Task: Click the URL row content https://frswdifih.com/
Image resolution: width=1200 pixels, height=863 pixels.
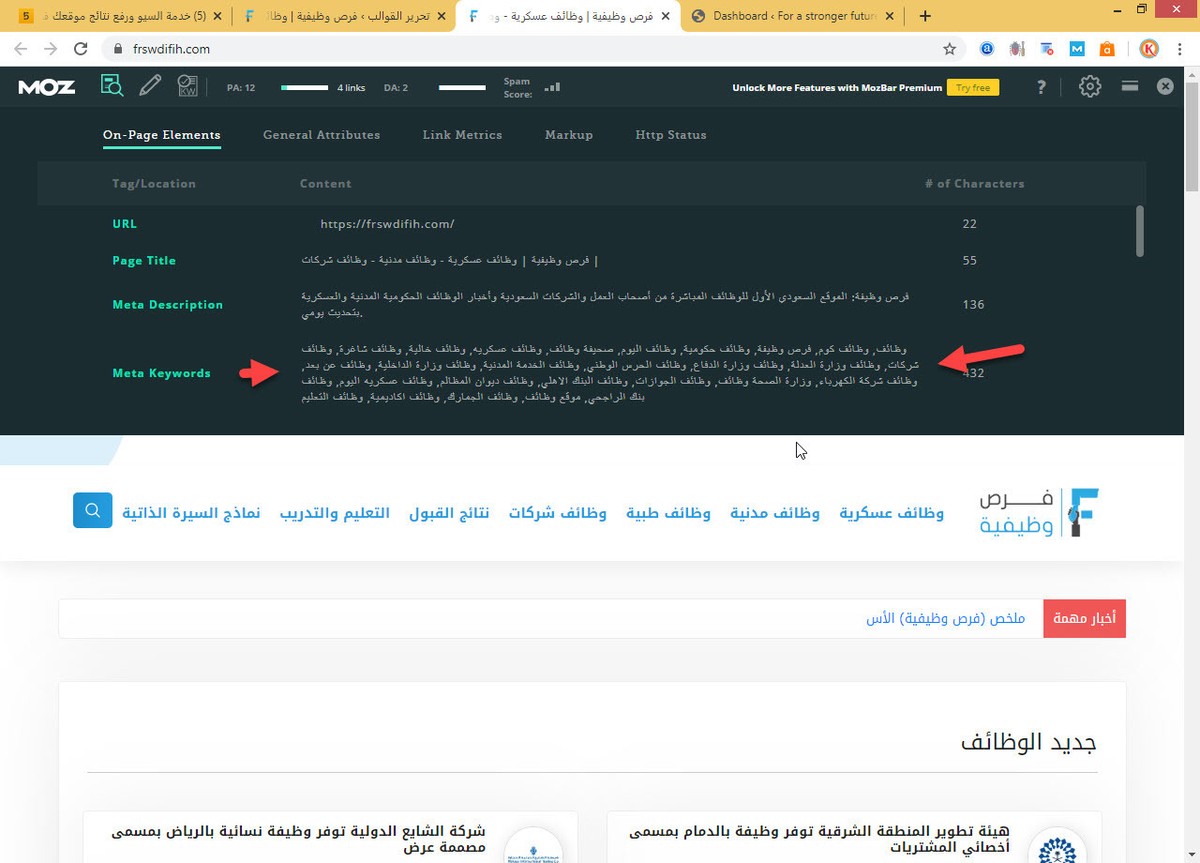Action: [387, 224]
